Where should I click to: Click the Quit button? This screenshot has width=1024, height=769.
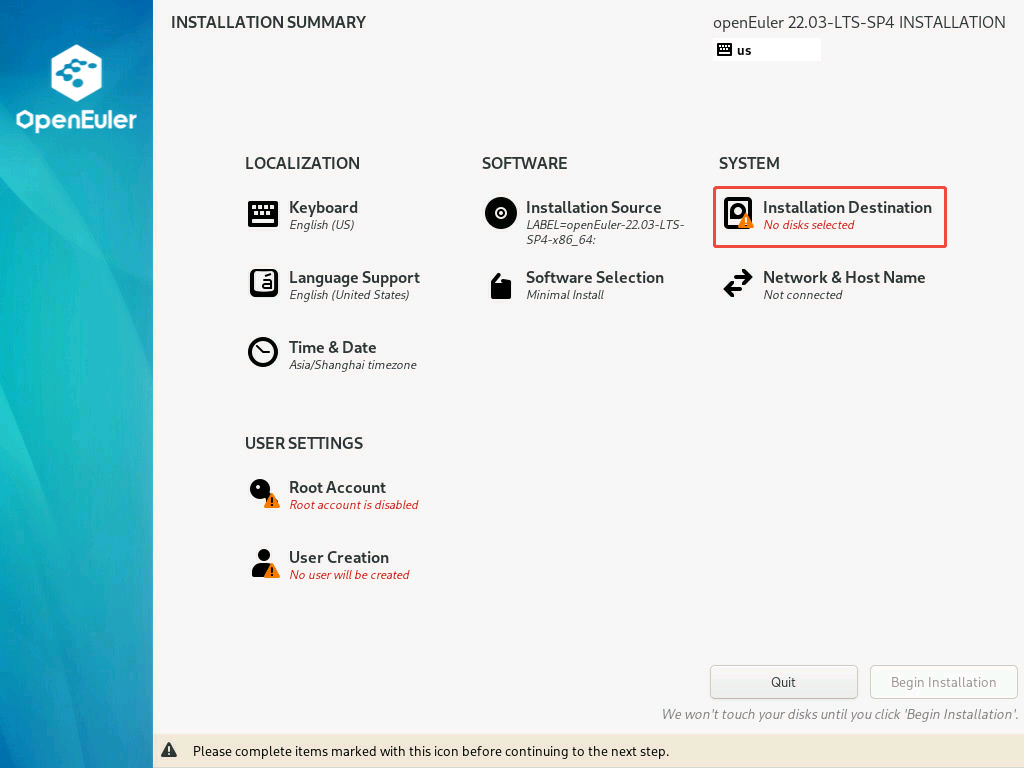coord(784,682)
